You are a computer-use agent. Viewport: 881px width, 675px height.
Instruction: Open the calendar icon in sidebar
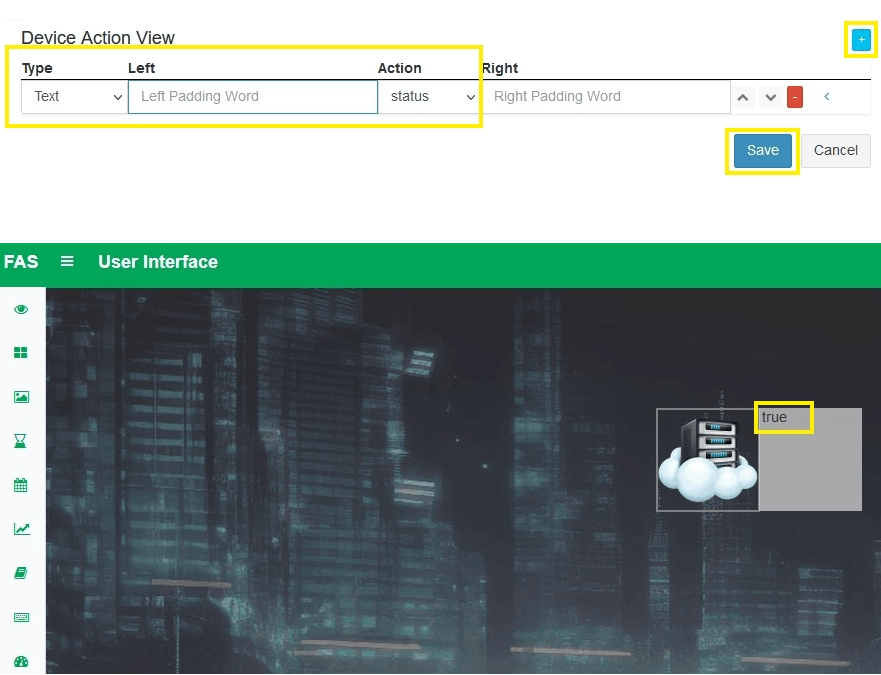click(x=21, y=485)
